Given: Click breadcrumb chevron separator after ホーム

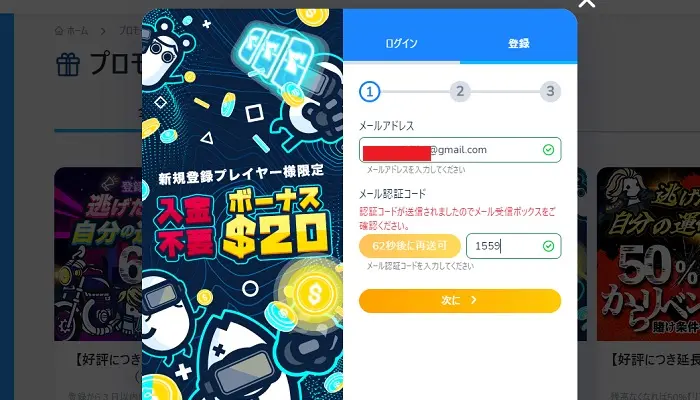Looking at the screenshot, I should (x=103, y=31).
